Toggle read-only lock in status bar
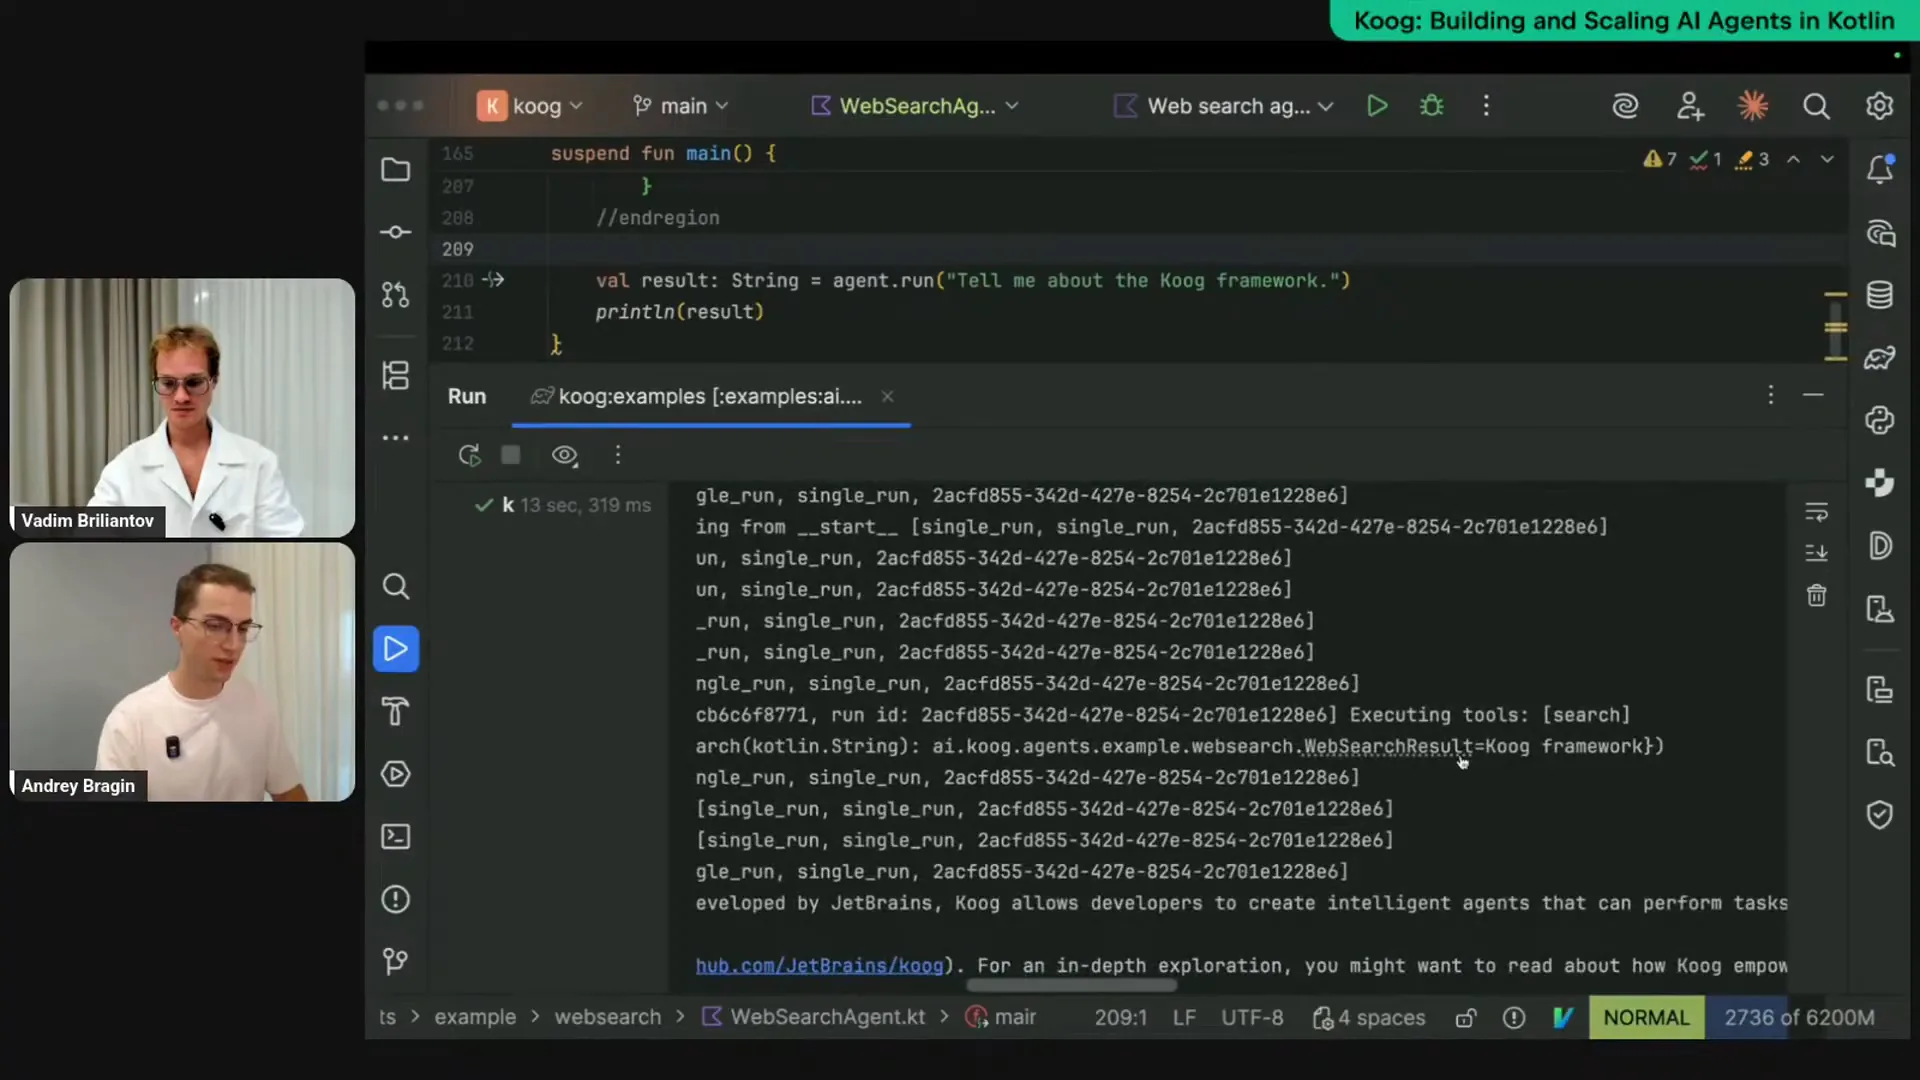Screen dimensions: 1920x1080 coord(1466,1018)
